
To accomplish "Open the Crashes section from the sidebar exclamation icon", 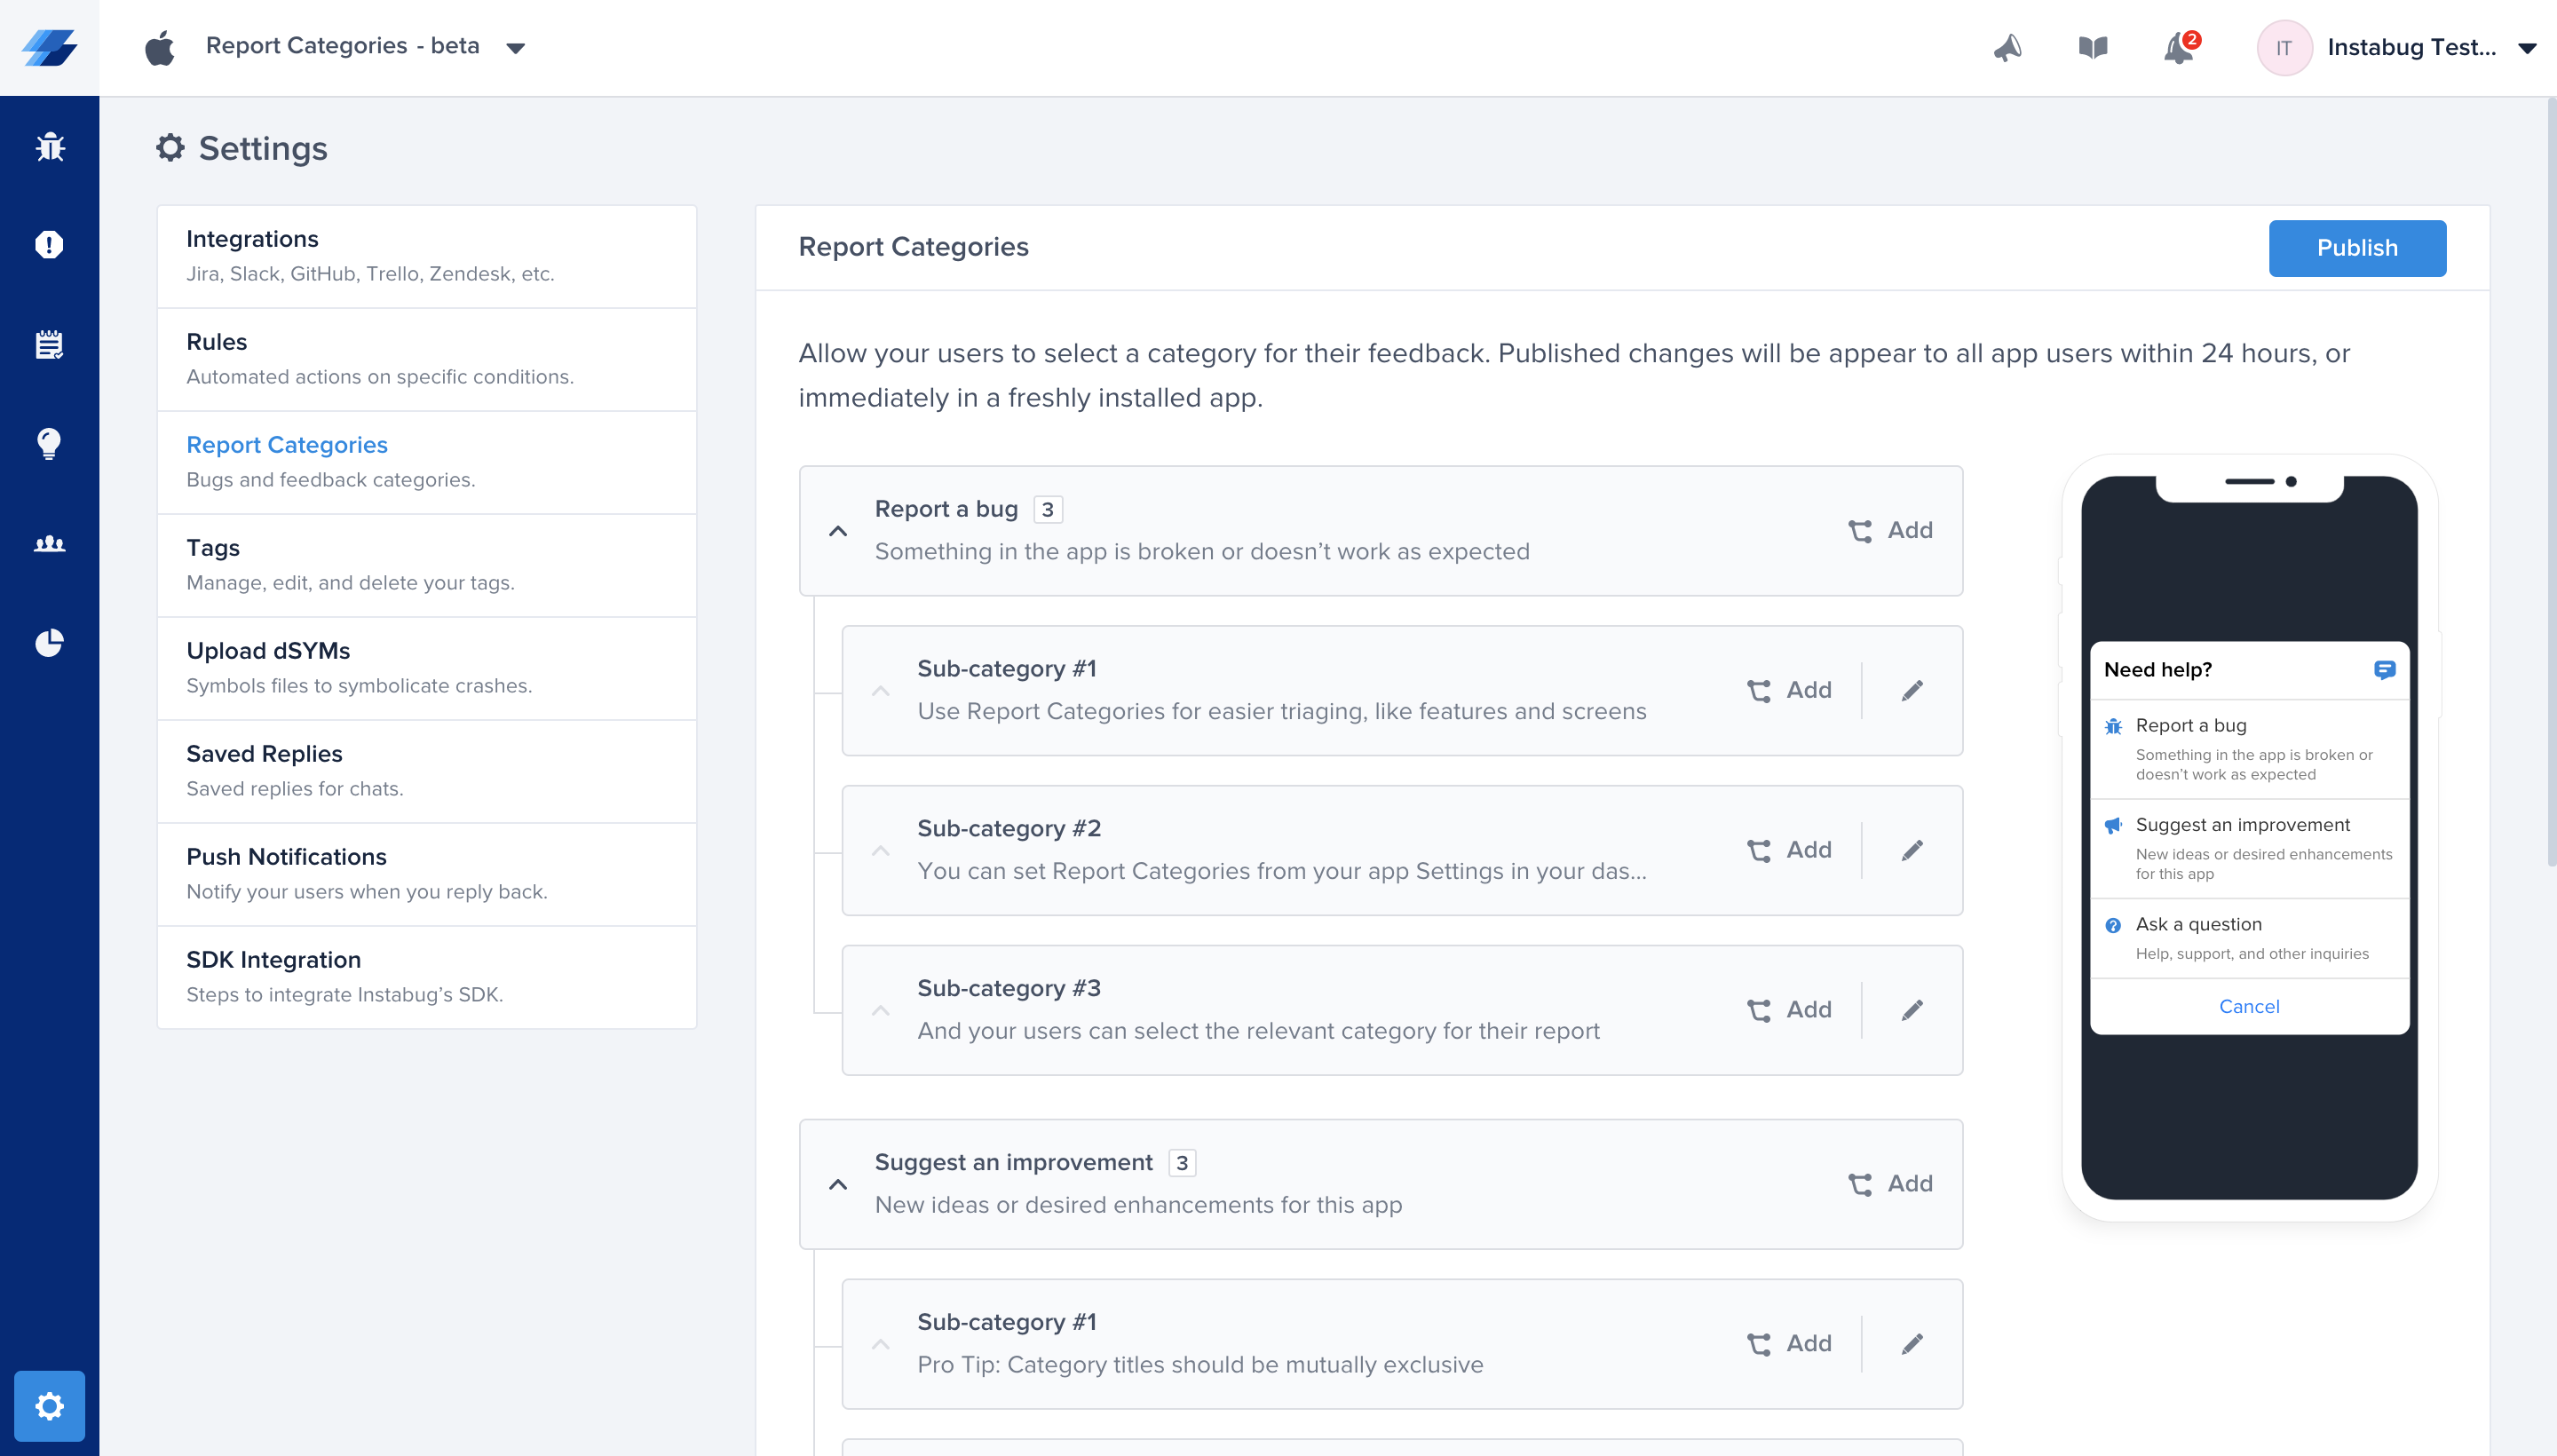I will (49, 245).
